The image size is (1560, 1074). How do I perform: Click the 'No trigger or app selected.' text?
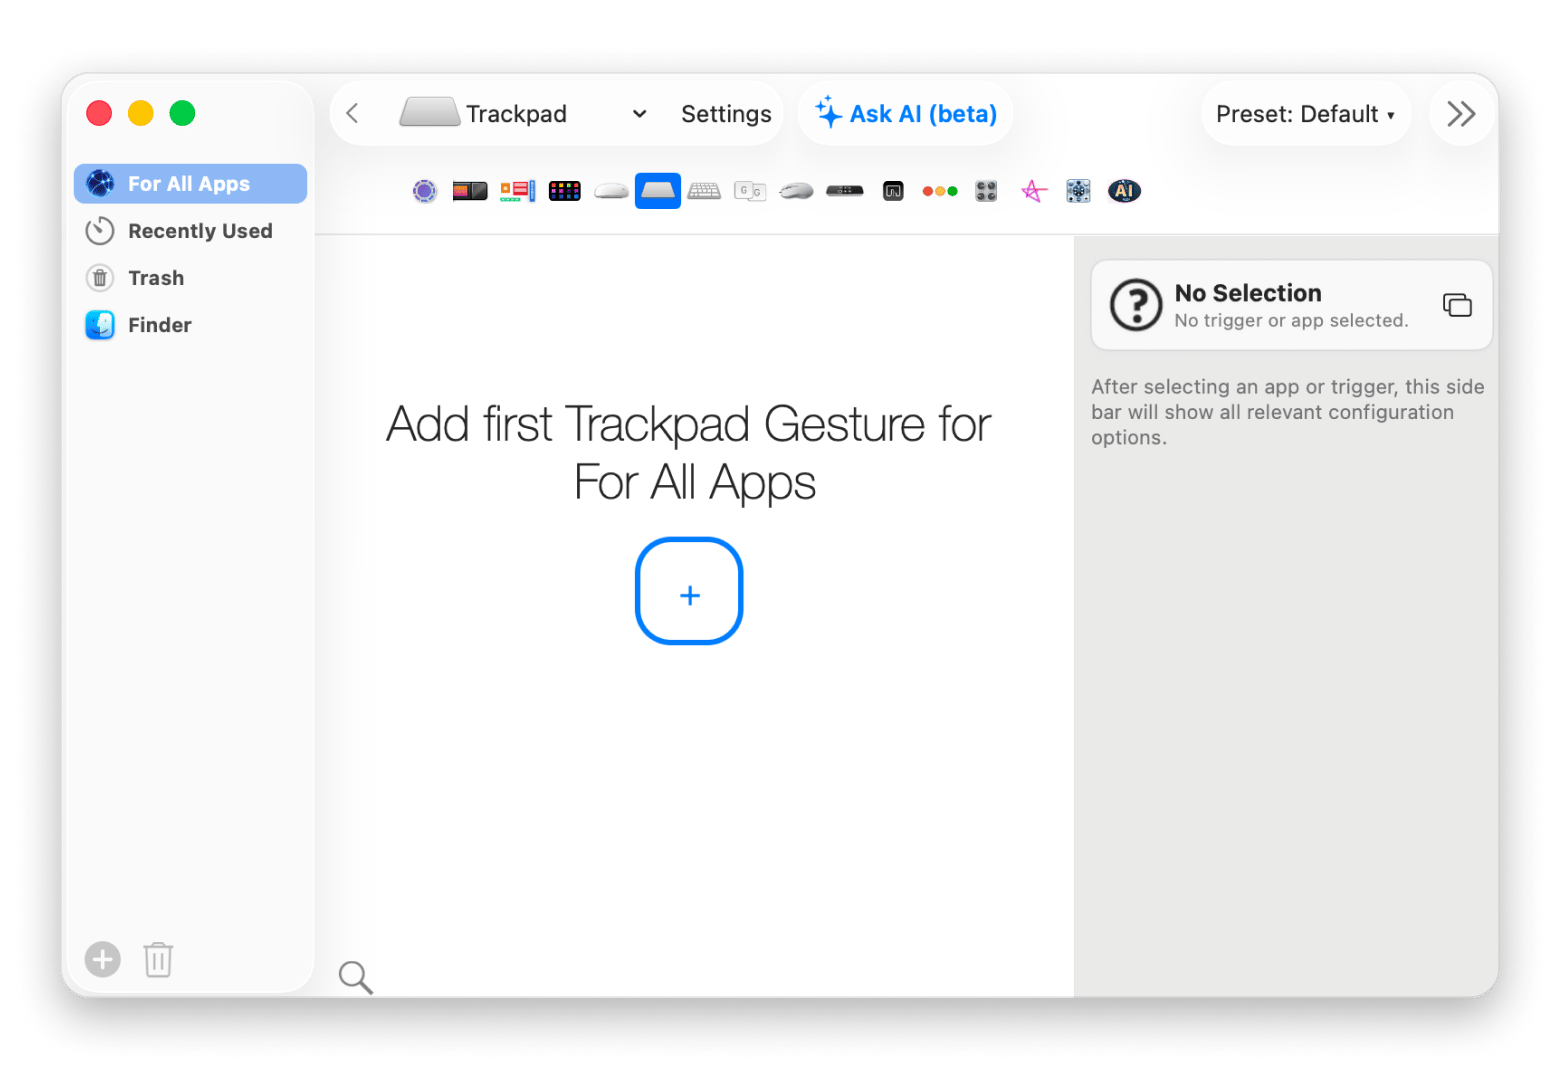pyautogui.click(x=1291, y=321)
